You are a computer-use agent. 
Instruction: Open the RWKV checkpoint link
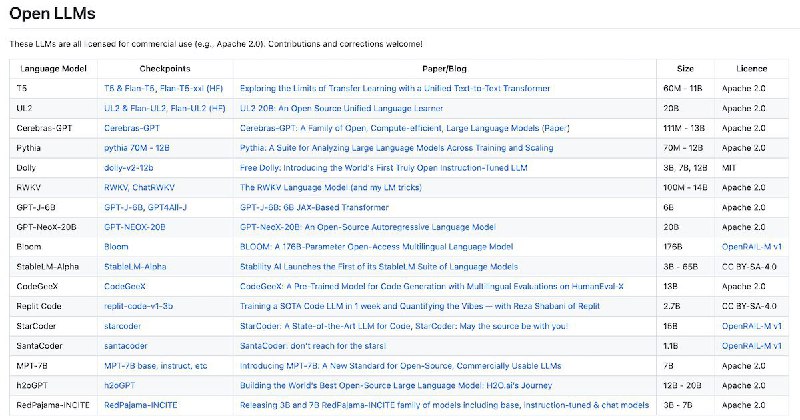pyautogui.click(x=116, y=187)
